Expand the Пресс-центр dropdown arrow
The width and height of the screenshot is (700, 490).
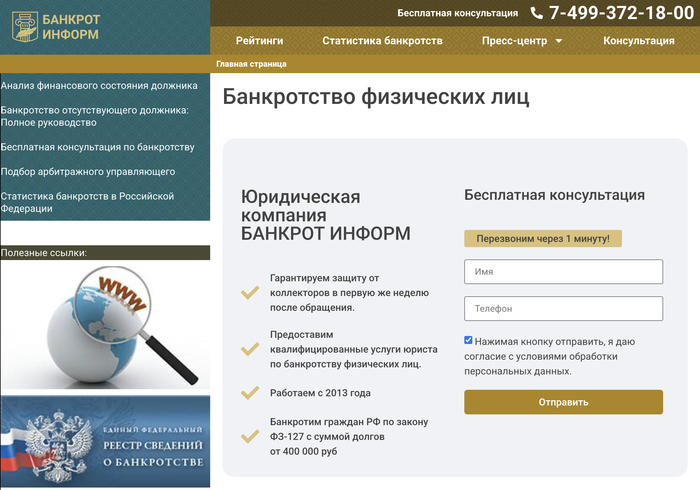[558, 41]
